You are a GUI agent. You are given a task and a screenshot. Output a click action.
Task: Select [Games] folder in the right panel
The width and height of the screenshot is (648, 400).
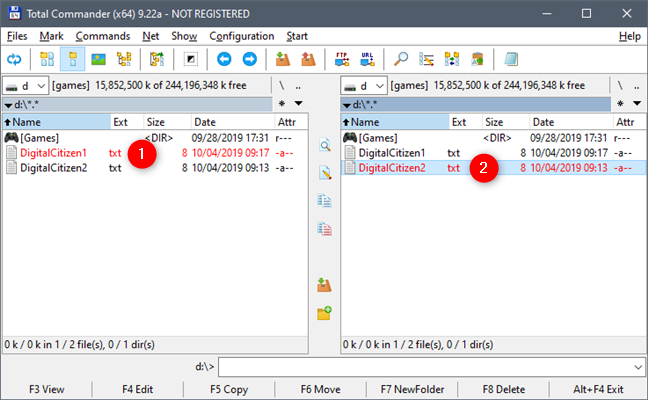pyautogui.click(x=493, y=138)
